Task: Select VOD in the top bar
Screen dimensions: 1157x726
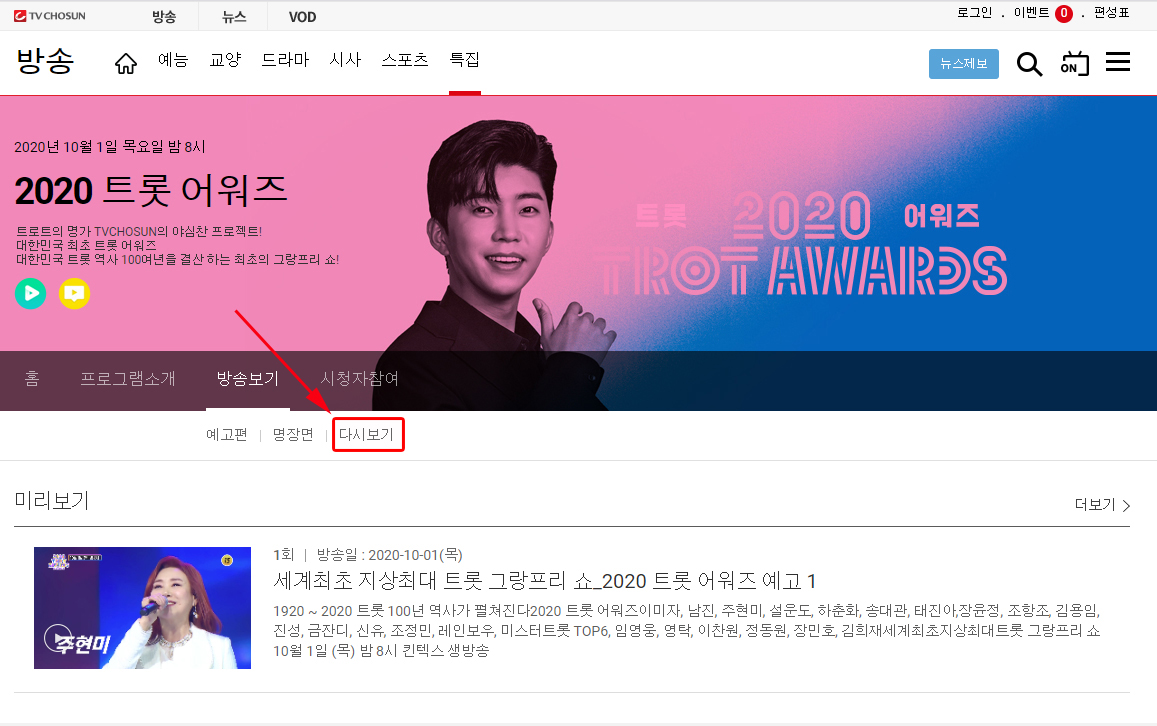Action: (303, 17)
